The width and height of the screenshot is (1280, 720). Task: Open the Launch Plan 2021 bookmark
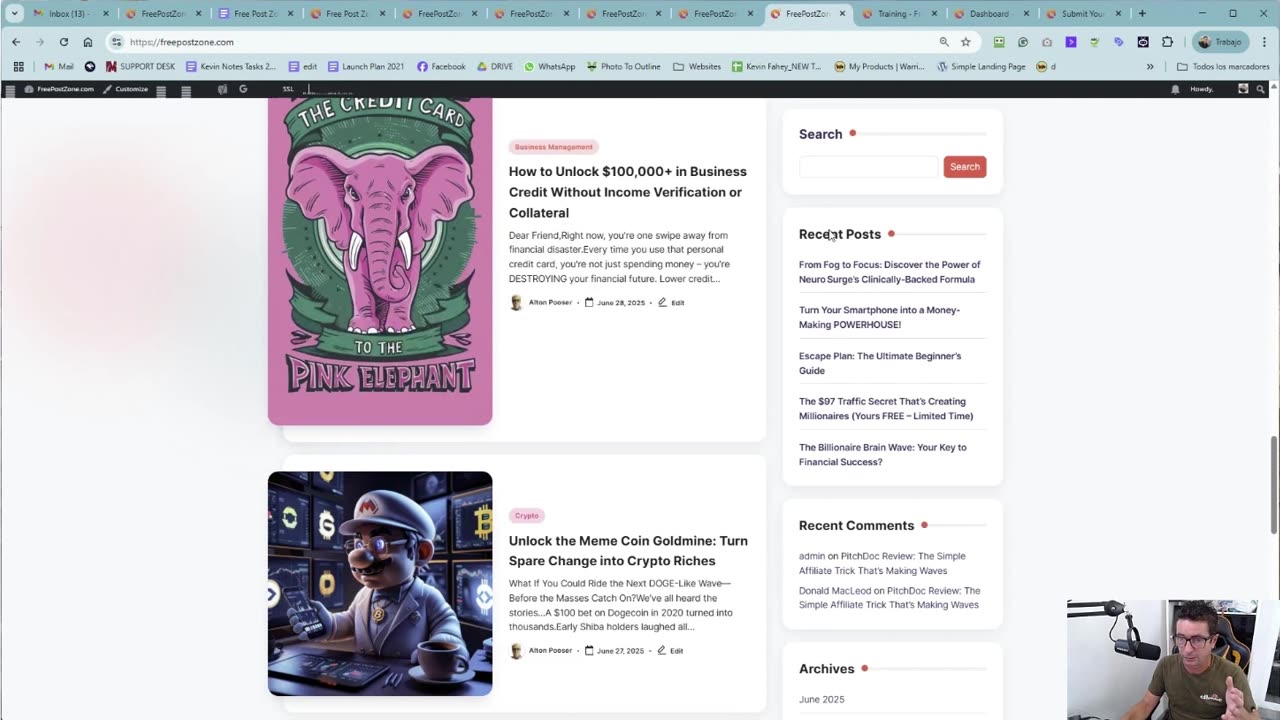(366, 66)
